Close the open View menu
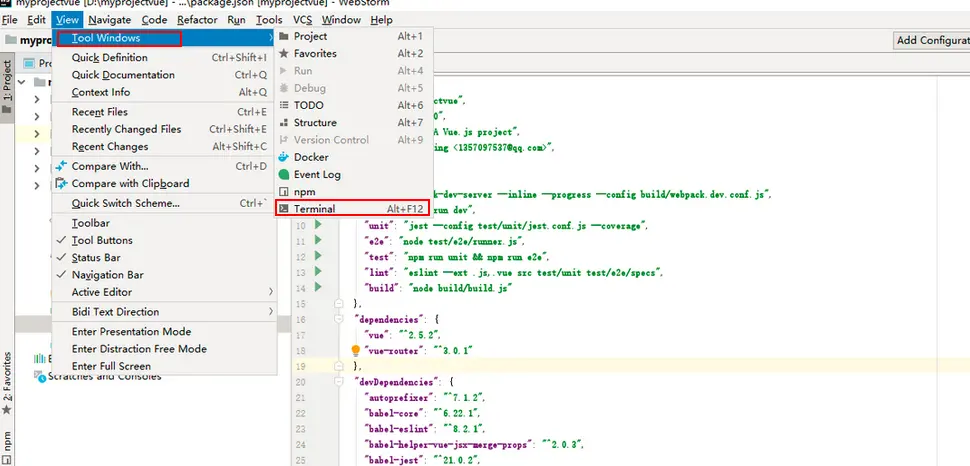Viewport: 970px width, 466px height. click(x=67, y=20)
